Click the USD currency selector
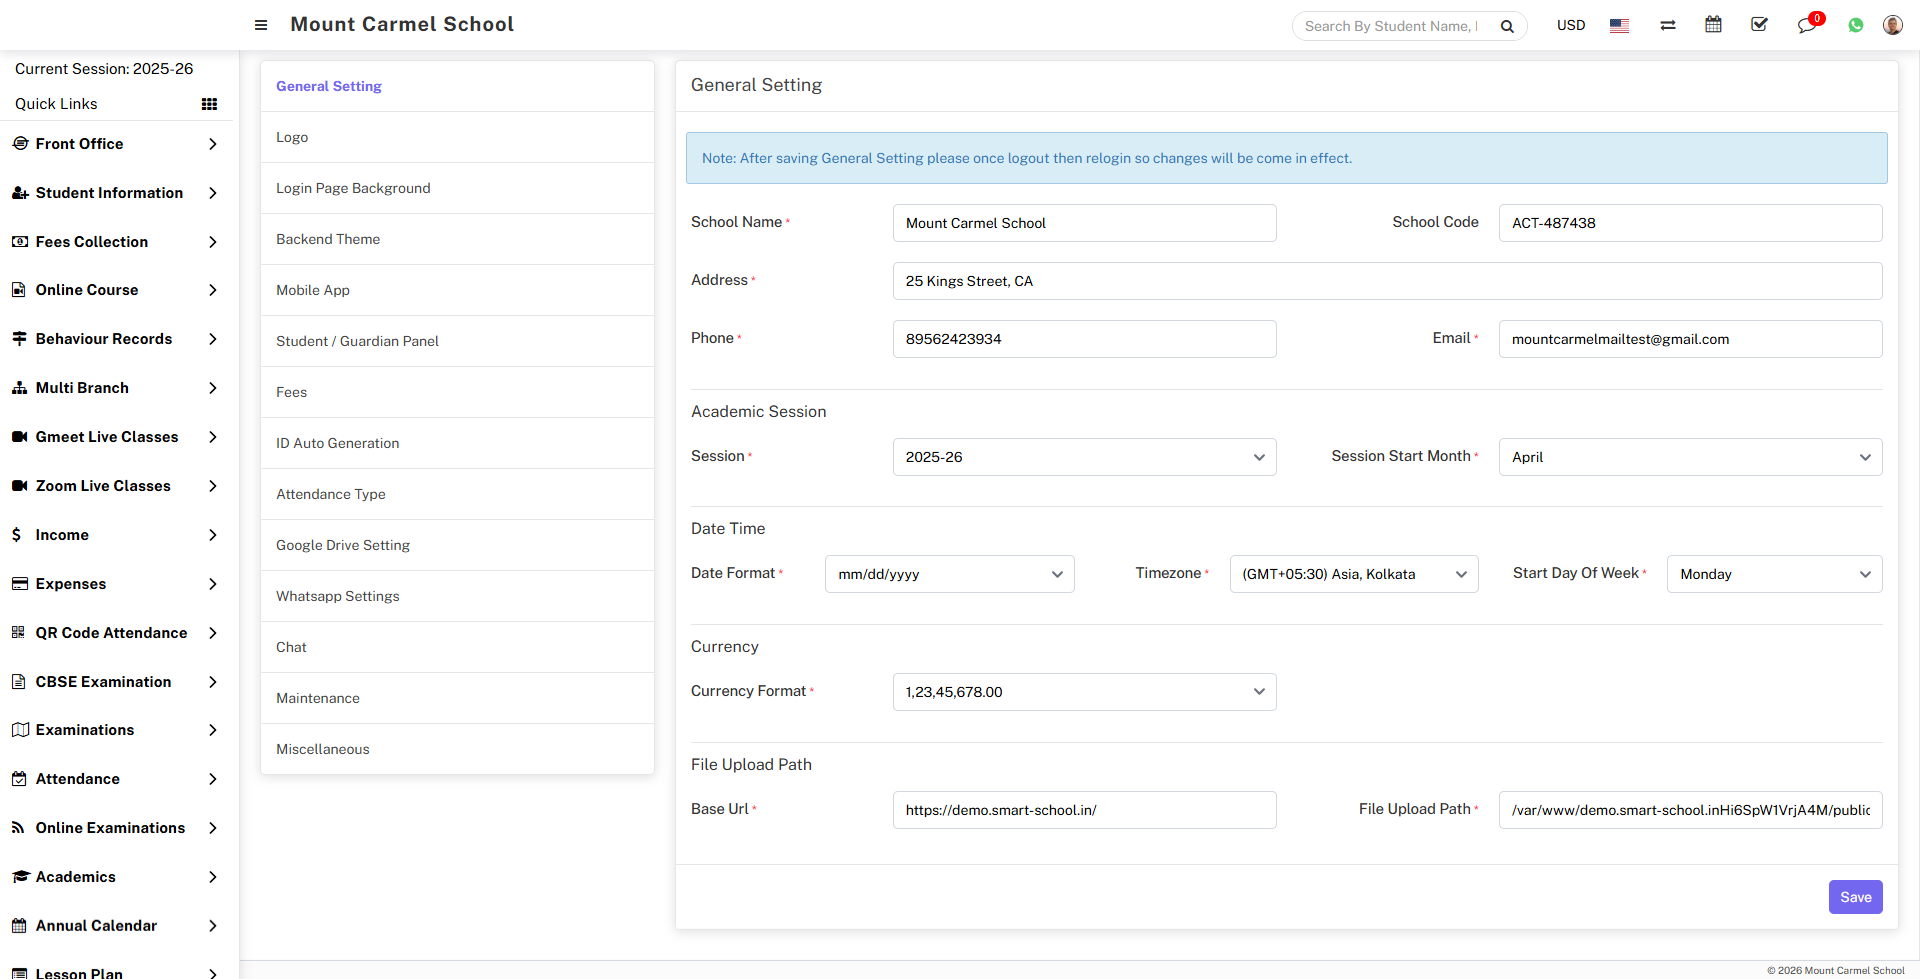The width and height of the screenshot is (1920, 979). pos(1570,26)
